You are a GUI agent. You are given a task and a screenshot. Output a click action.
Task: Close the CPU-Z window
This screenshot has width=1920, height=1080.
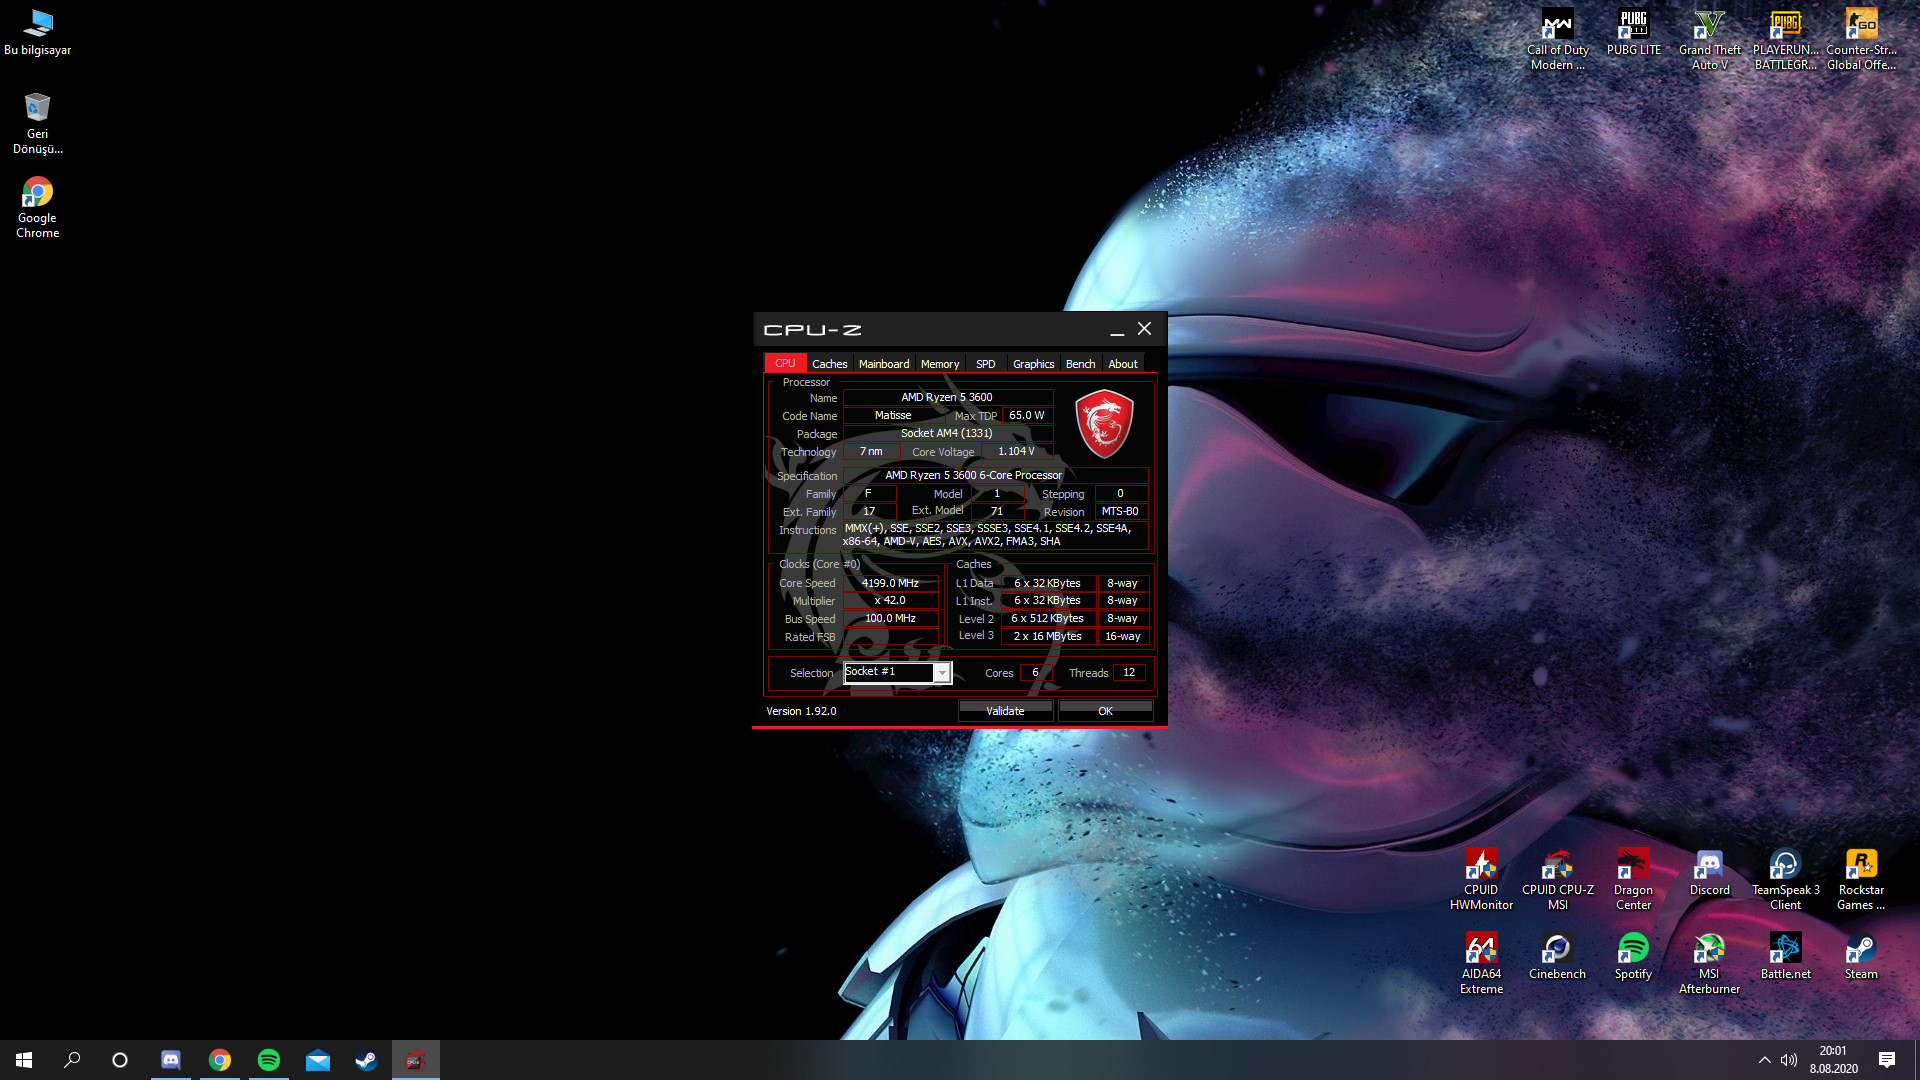click(x=1144, y=329)
